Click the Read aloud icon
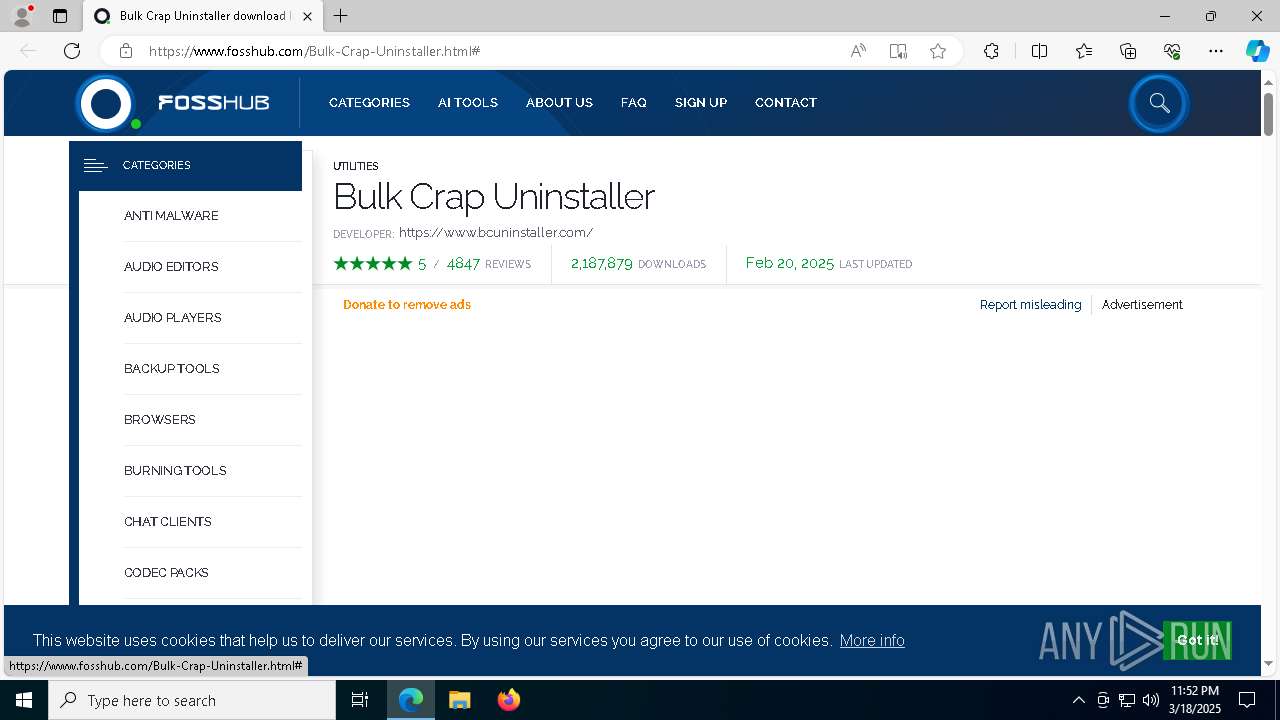Screen dimensions: 1280x720 point(858,51)
